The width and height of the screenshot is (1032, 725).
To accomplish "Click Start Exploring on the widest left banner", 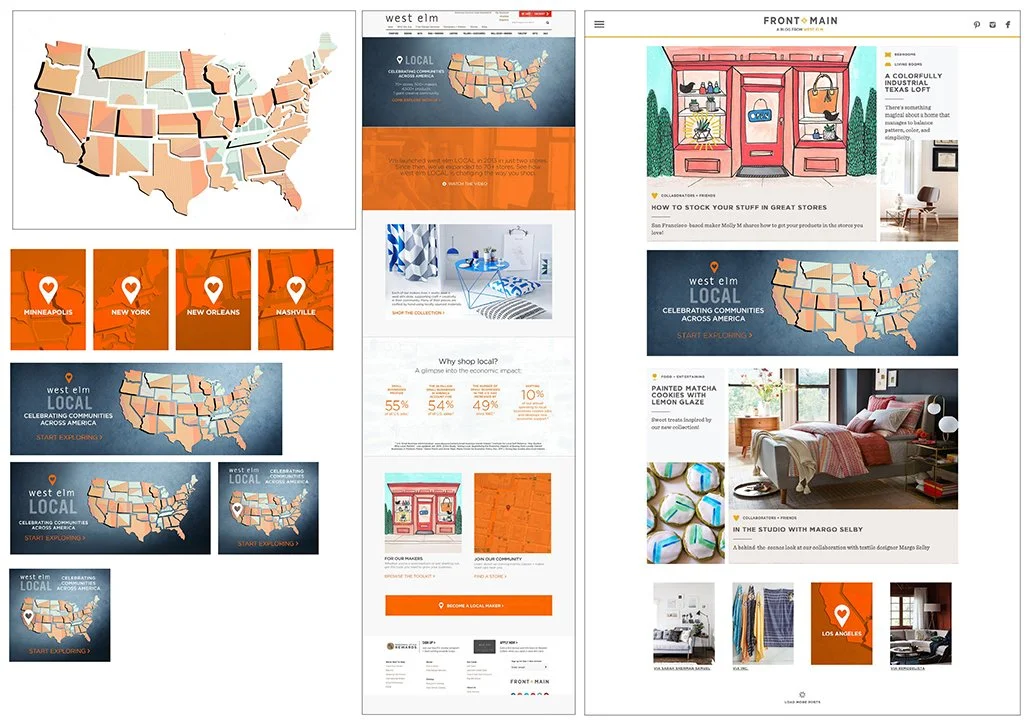I will (x=68, y=438).
